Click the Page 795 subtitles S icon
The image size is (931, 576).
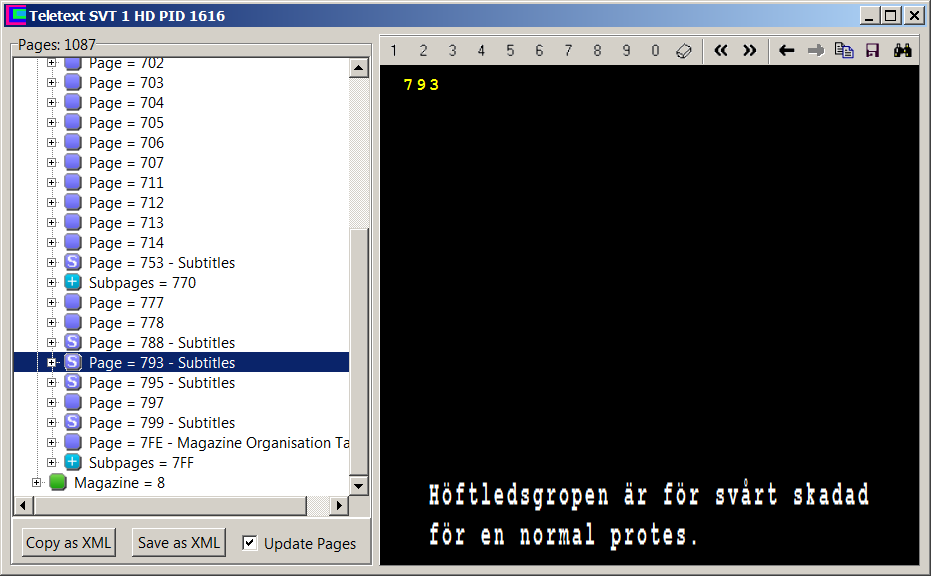coord(72,382)
